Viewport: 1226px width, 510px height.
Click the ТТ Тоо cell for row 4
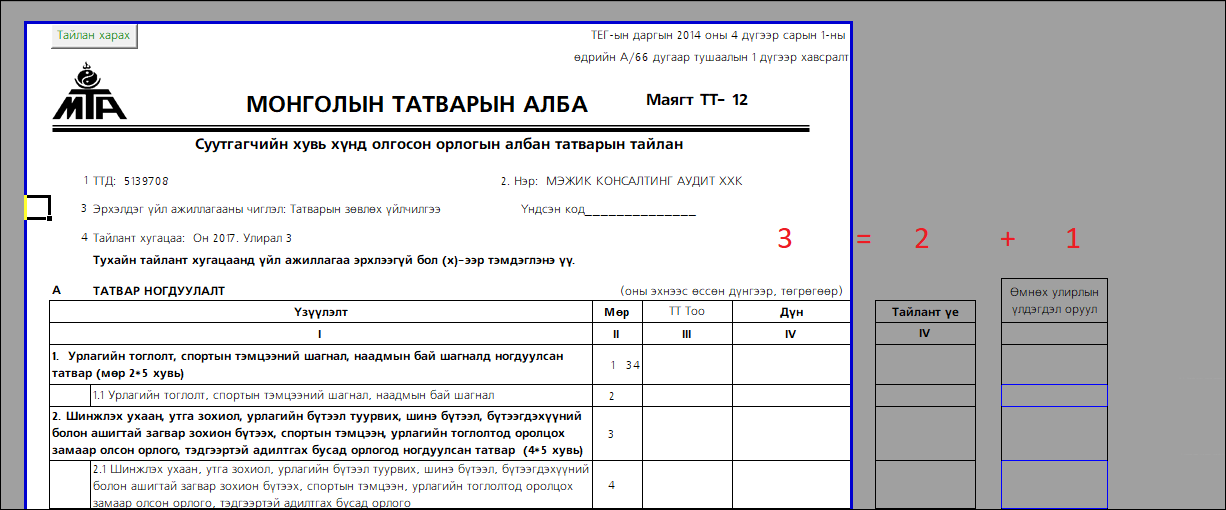click(x=687, y=484)
